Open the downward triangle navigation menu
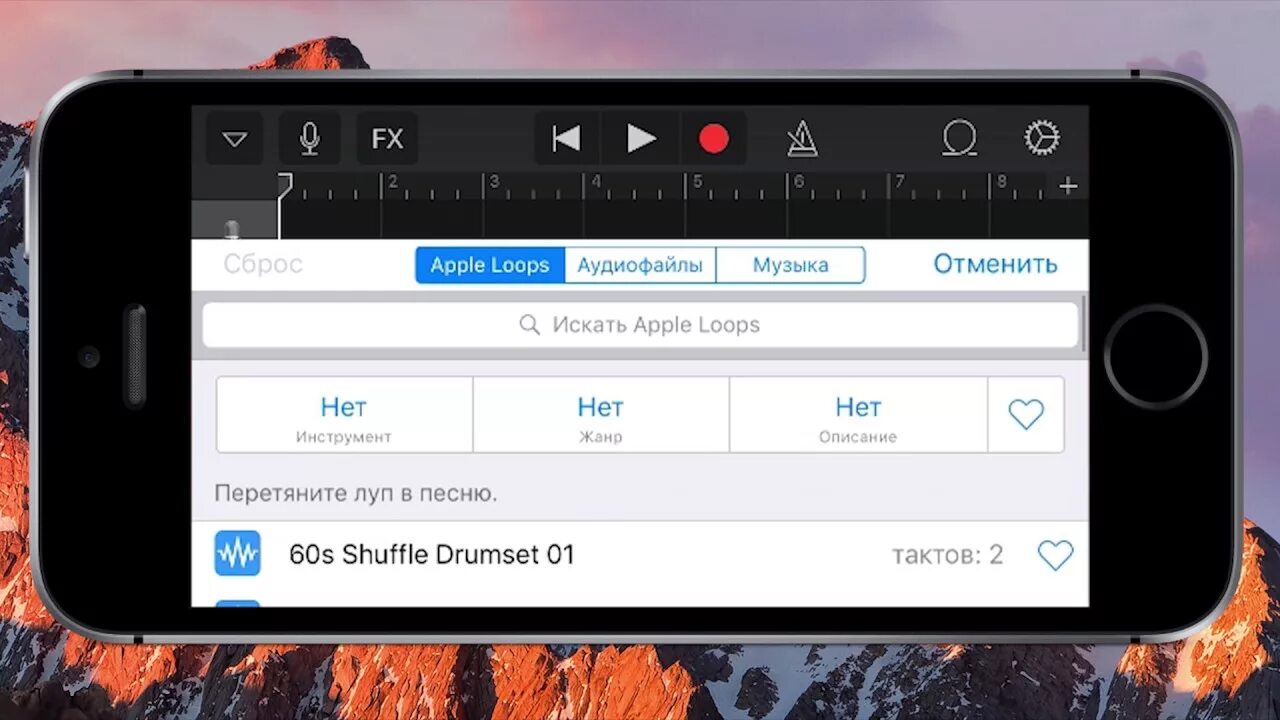 (235, 139)
